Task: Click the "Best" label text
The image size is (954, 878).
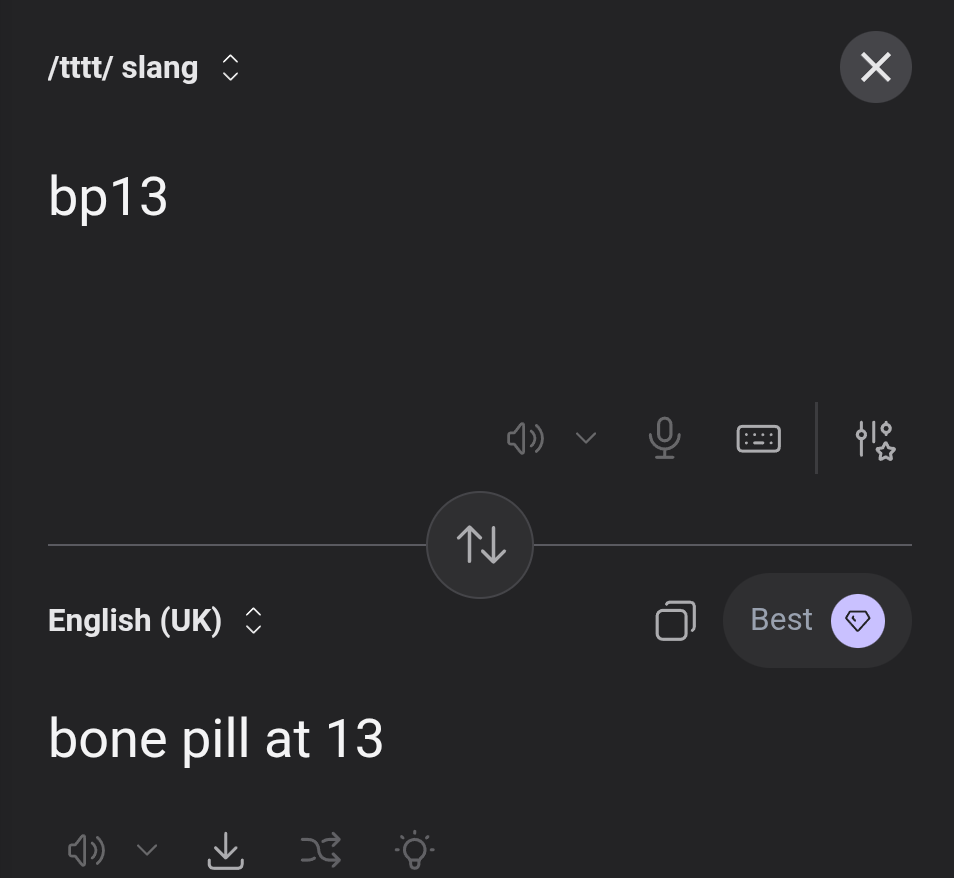Action: pyautogui.click(x=781, y=620)
